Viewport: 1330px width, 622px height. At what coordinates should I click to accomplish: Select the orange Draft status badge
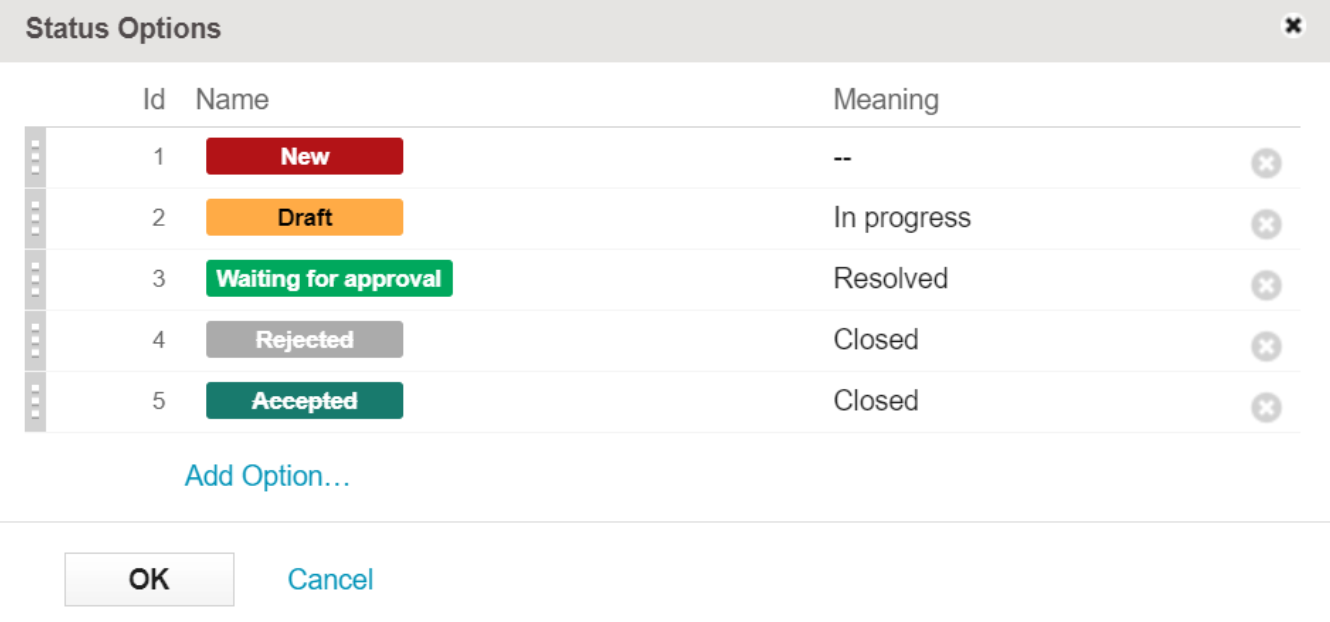304,218
